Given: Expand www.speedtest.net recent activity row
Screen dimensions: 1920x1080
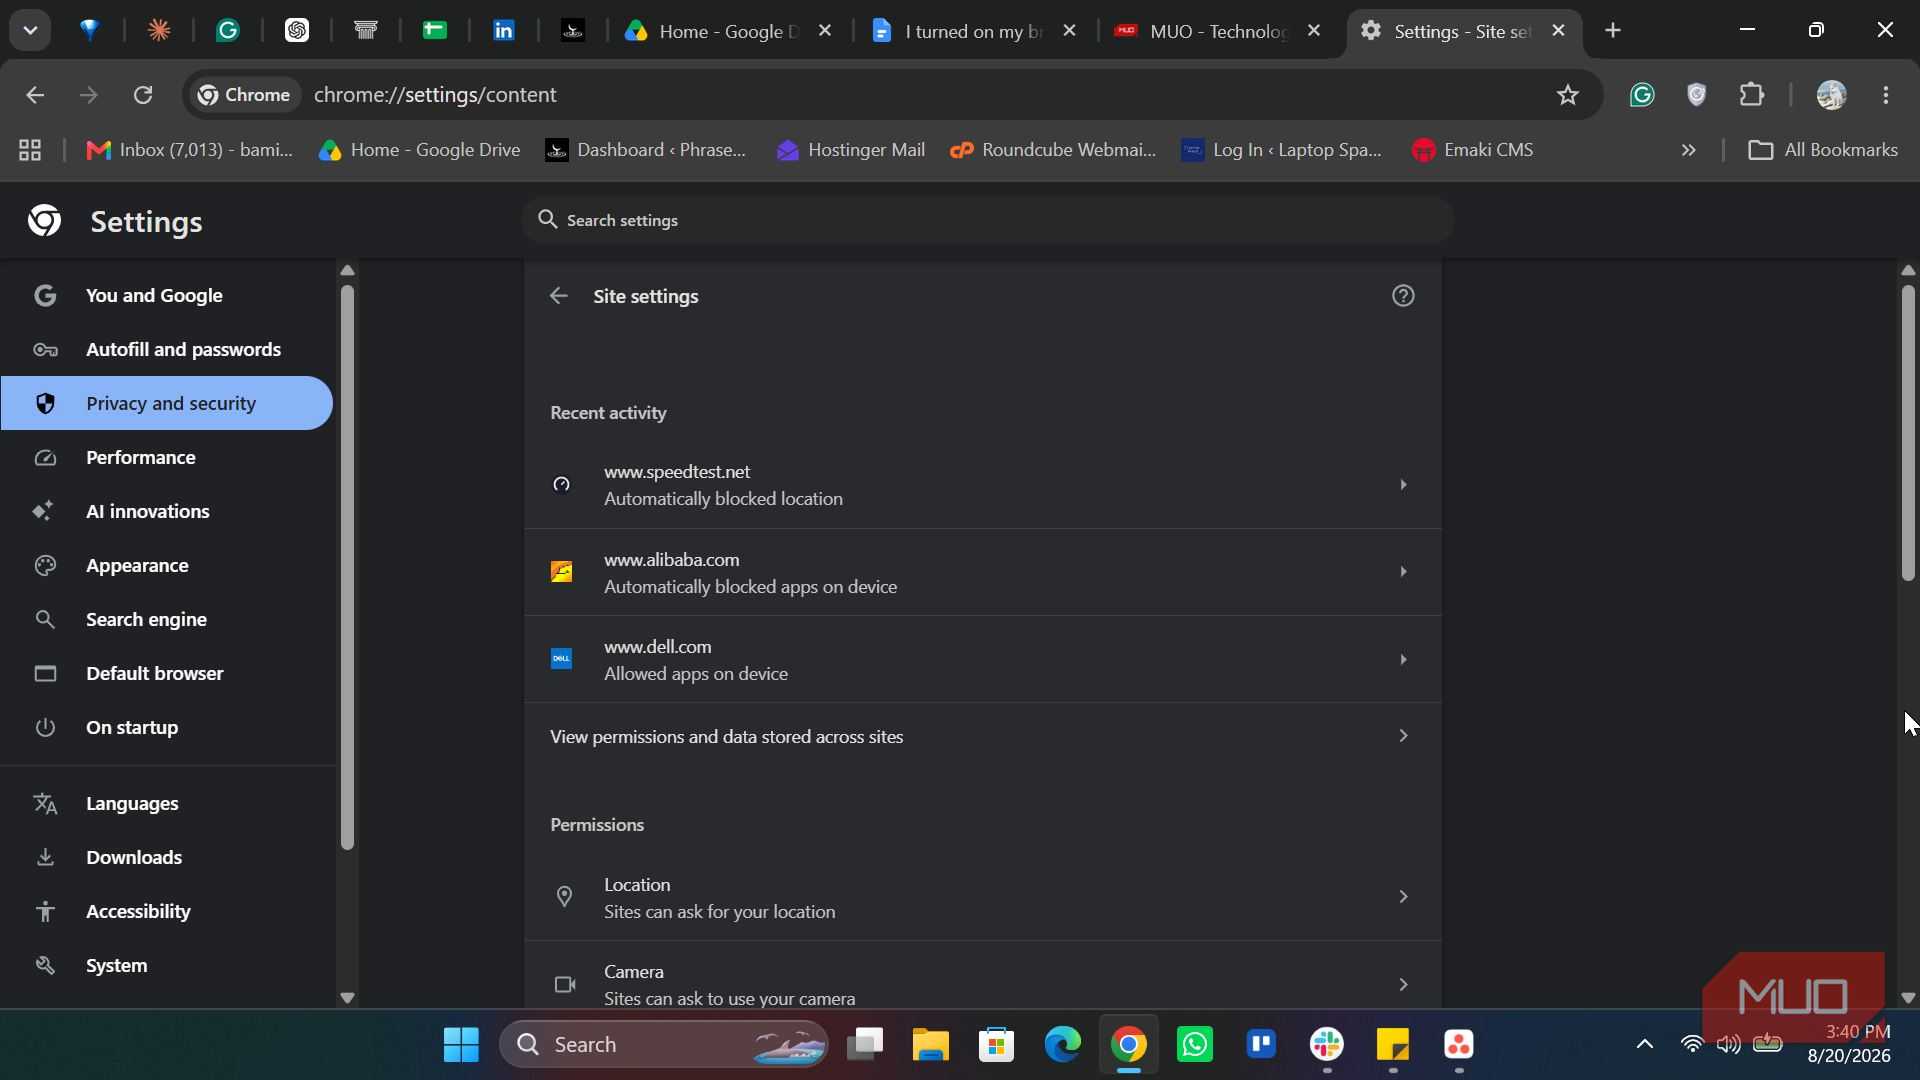Looking at the screenshot, I should point(982,485).
